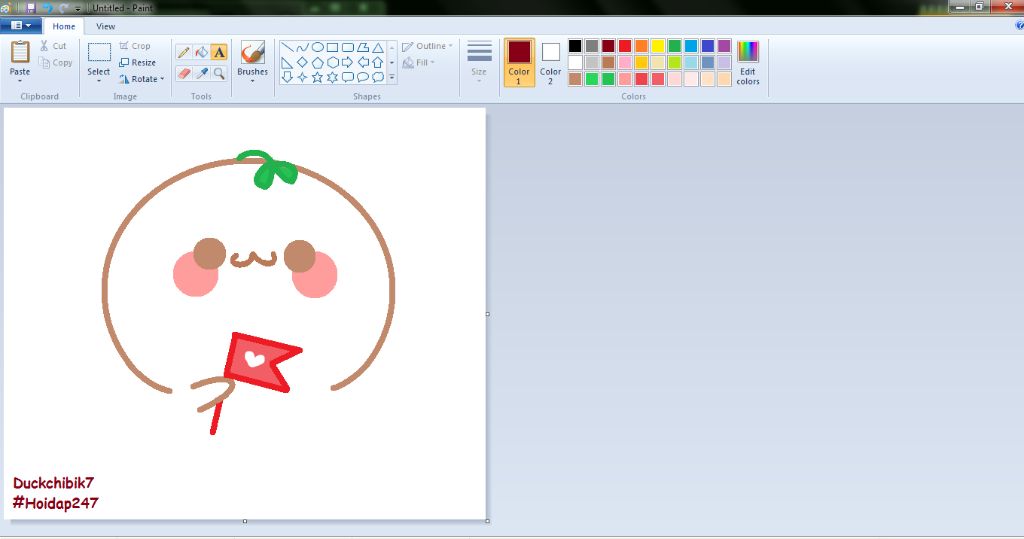Open the Outline dropdown
The width and height of the screenshot is (1024, 539).
click(x=427, y=46)
